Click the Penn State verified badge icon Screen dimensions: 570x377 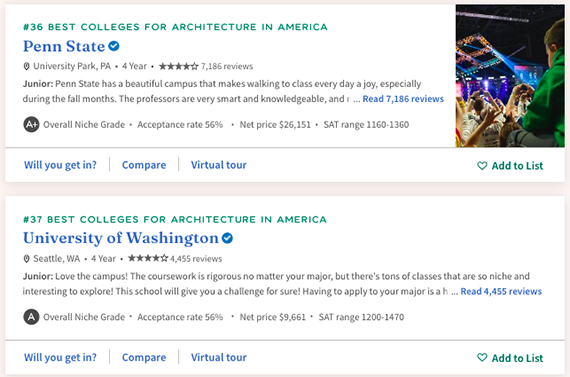tap(114, 46)
